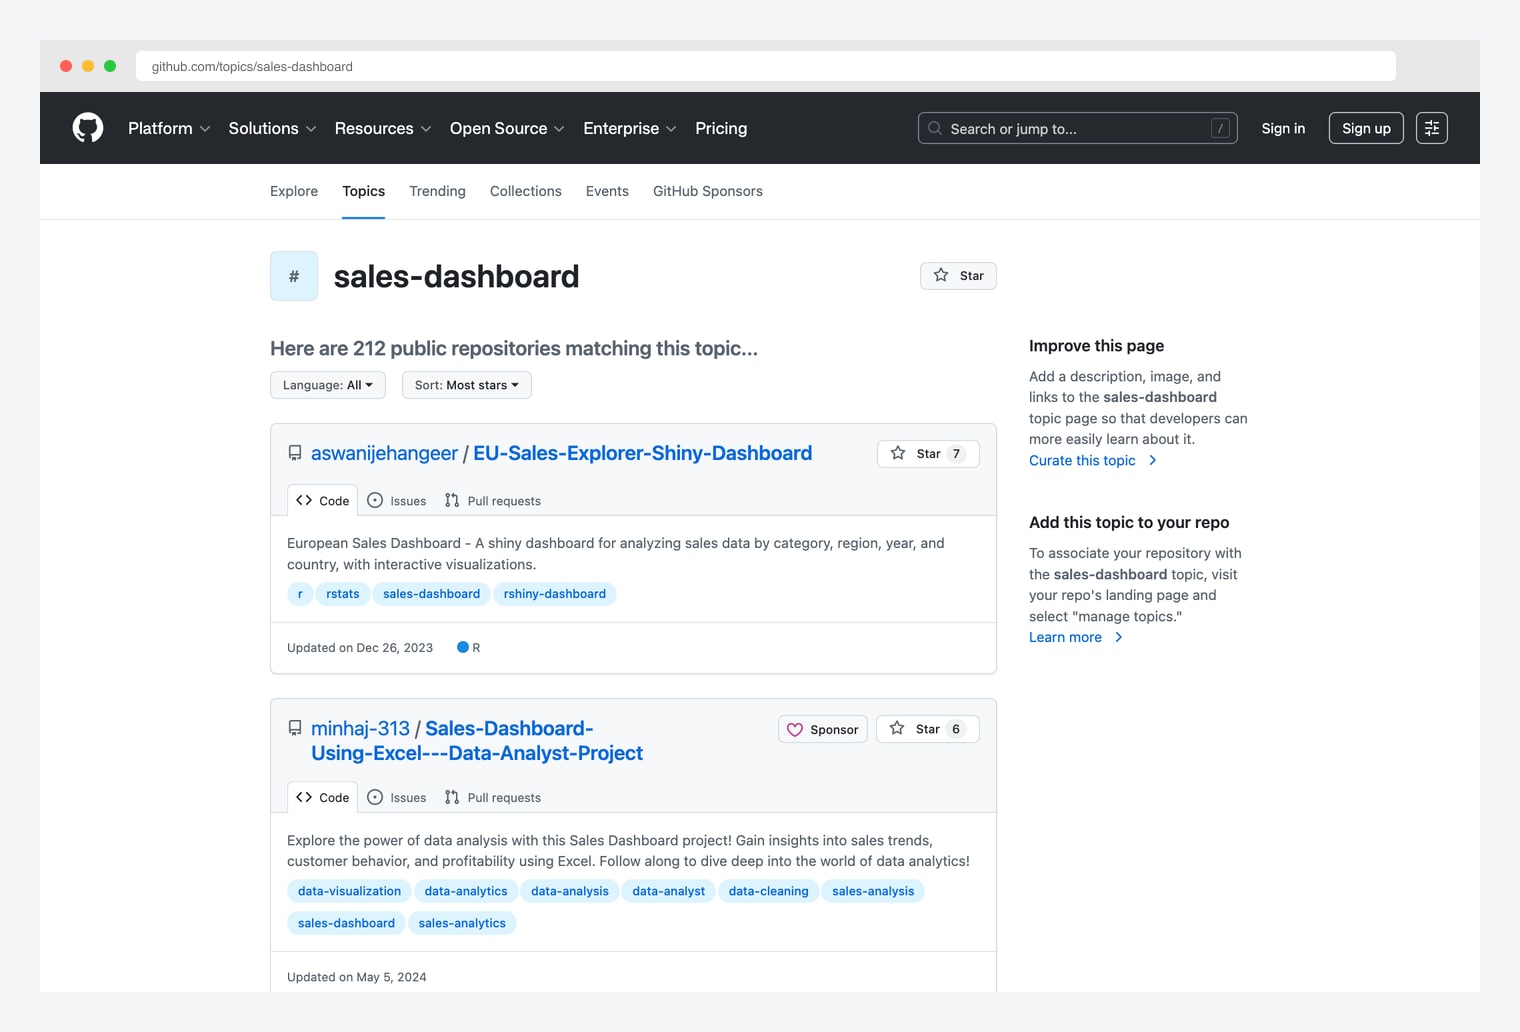Image resolution: width=1520 pixels, height=1032 pixels.
Task: Click the heart Sponsor button for minhaj-313
Action: (823, 729)
